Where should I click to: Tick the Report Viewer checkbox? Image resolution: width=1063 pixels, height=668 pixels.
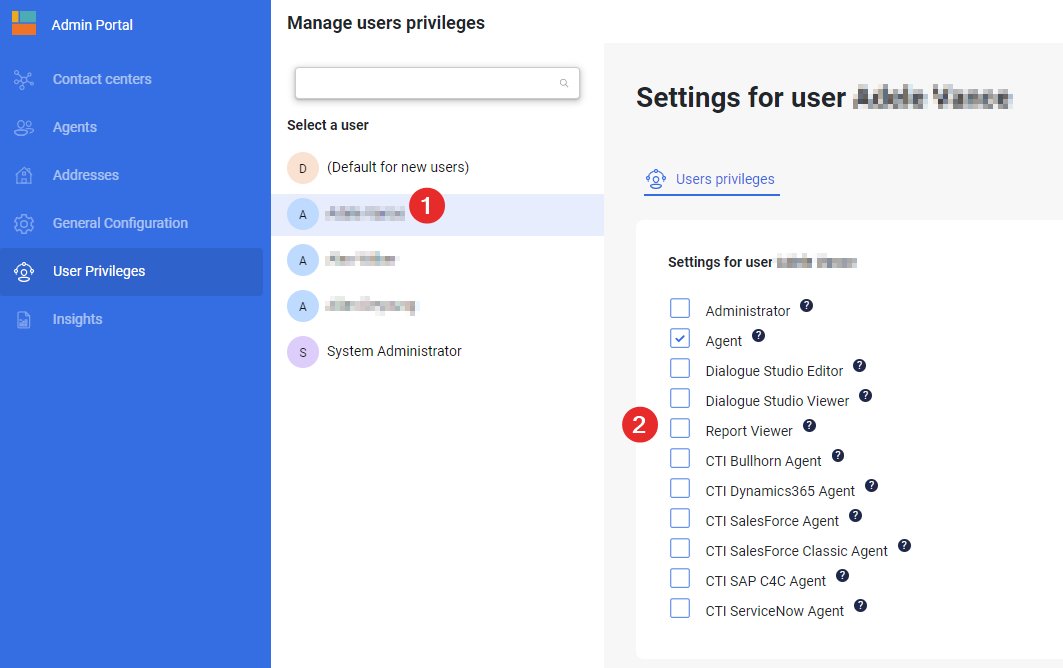680,428
